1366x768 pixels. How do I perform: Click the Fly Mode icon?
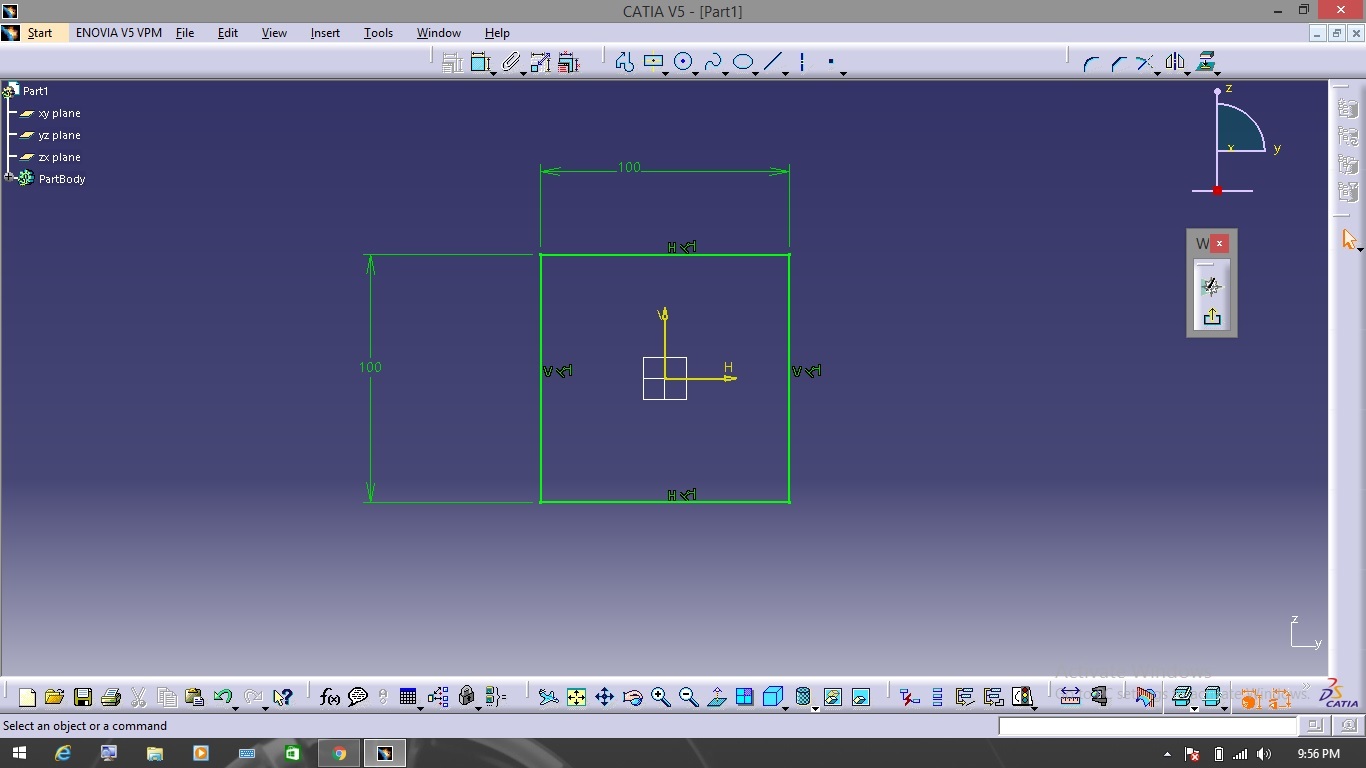548,697
